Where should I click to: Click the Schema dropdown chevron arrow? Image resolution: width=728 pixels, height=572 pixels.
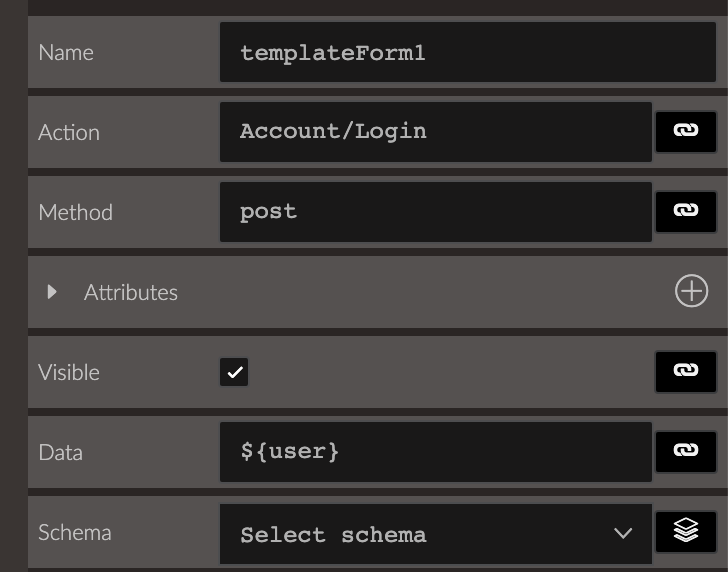pos(623,533)
